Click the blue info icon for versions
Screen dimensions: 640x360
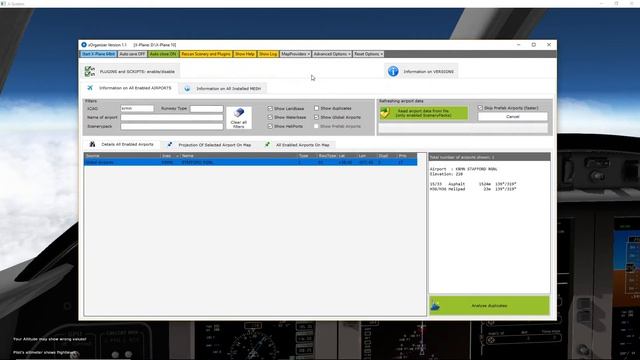point(393,71)
